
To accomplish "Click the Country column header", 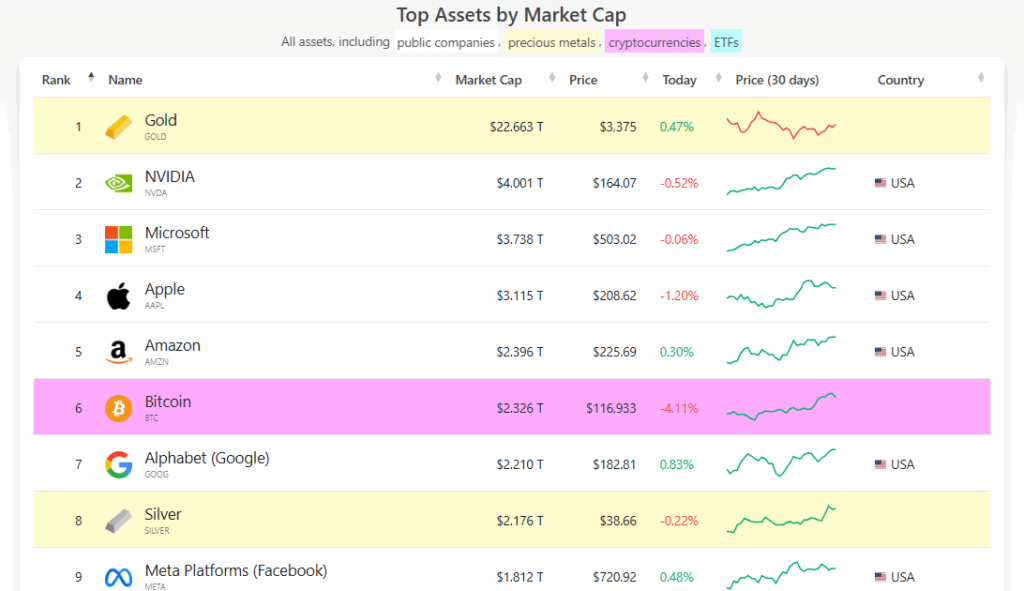I will [901, 80].
